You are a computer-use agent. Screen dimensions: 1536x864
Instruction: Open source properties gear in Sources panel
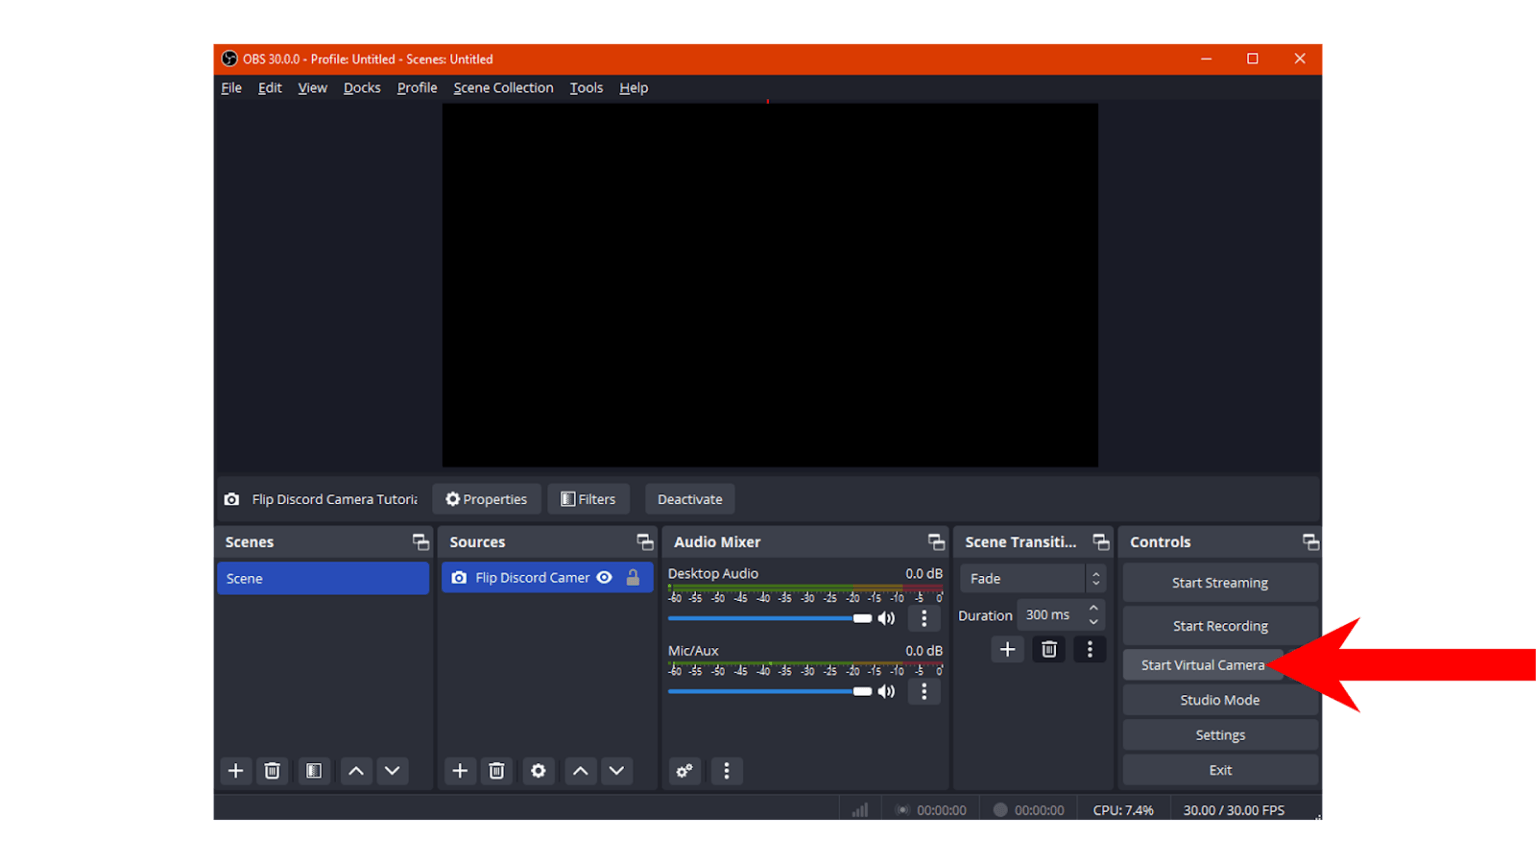[x=538, y=770]
